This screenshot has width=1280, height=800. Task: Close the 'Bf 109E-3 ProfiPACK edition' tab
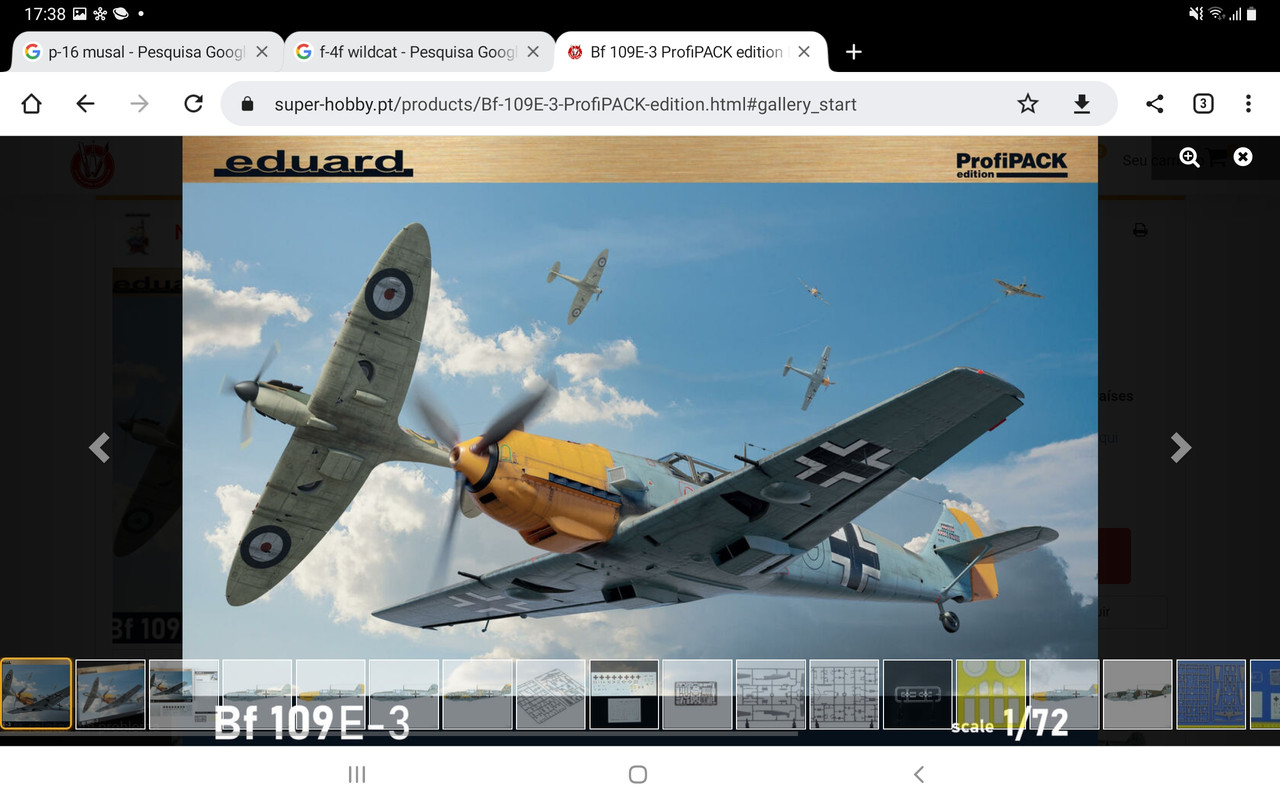click(x=805, y=52)
